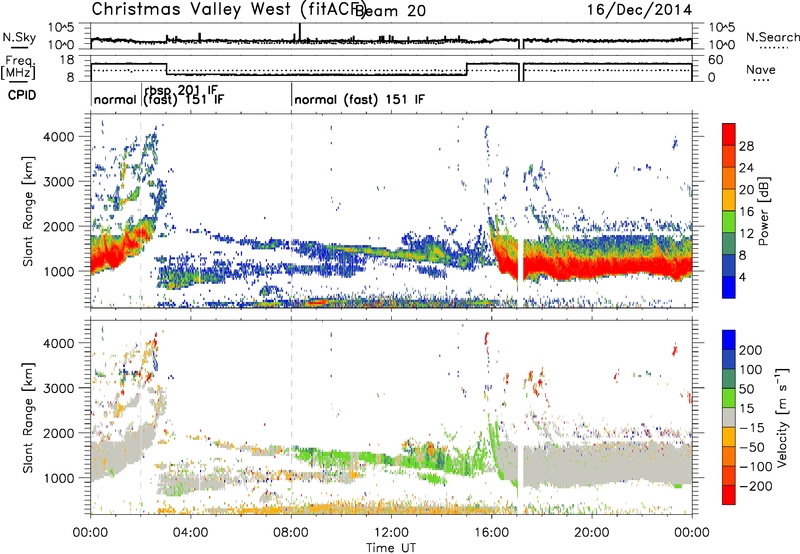Select the '16:00' time axis label
This screenshot has height=554, width=800.
492,533
